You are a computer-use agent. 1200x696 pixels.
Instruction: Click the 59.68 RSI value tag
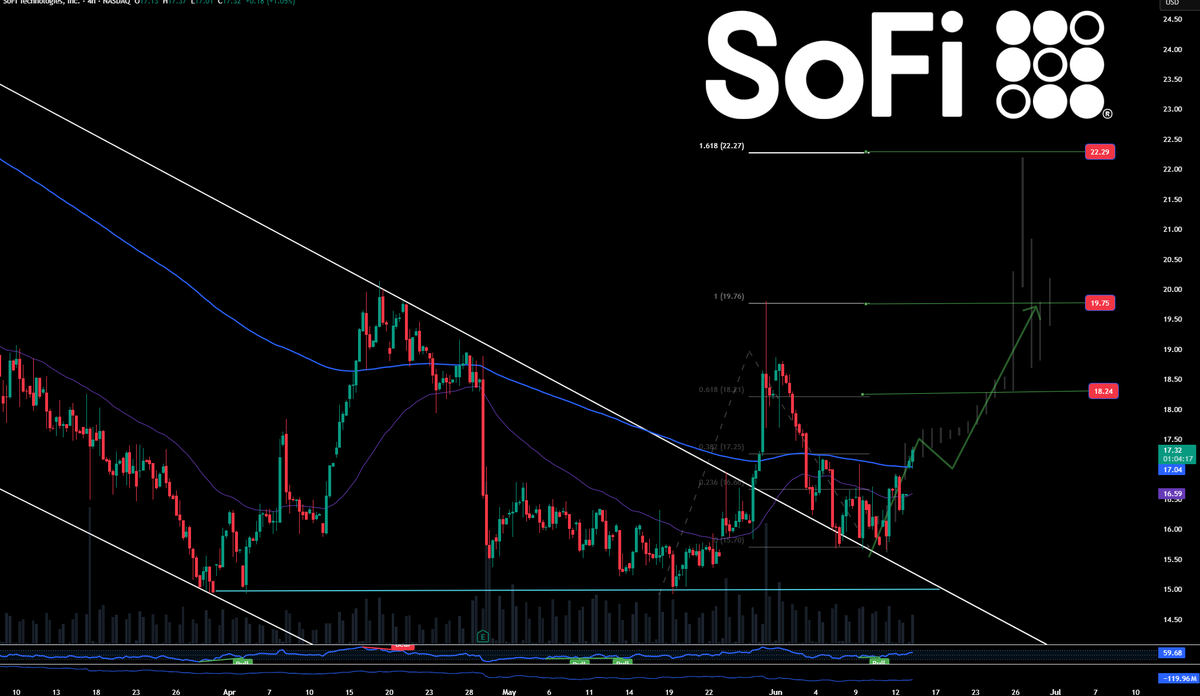(x=1172, y=654)
